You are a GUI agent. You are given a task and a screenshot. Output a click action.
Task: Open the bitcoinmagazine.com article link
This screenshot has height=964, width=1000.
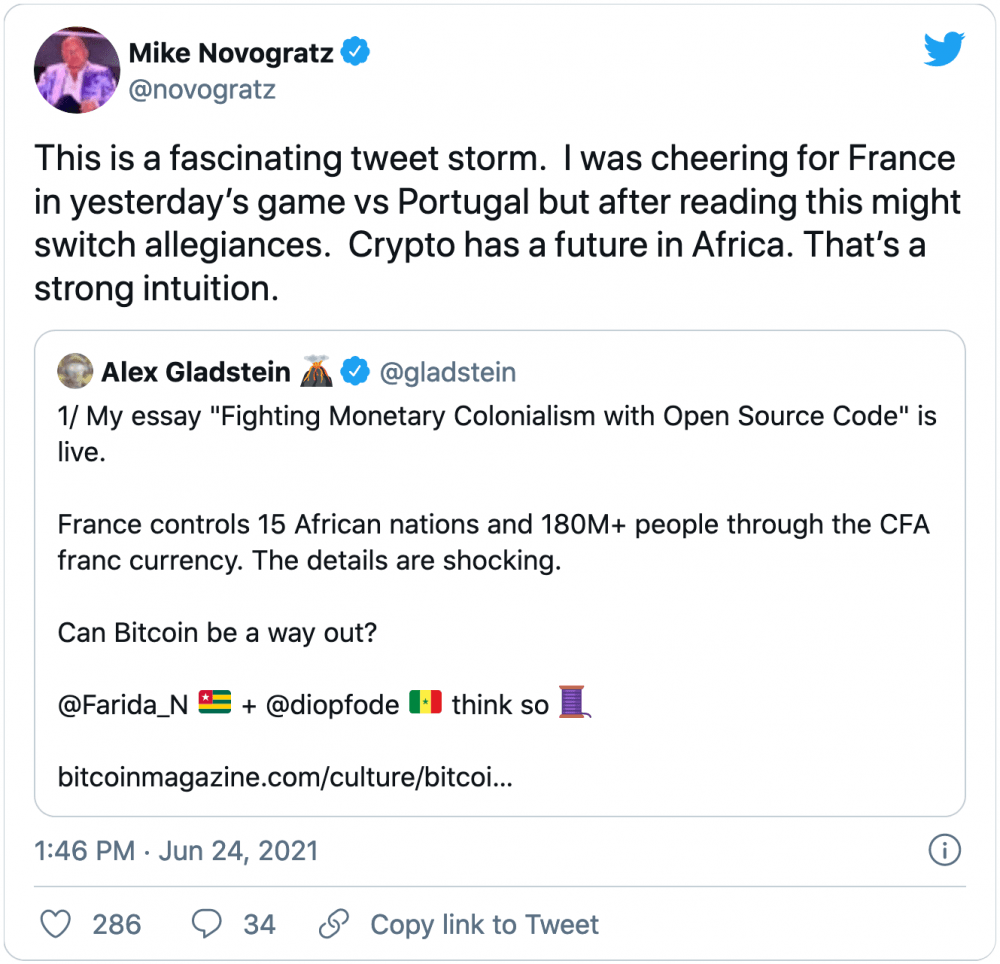285,776
